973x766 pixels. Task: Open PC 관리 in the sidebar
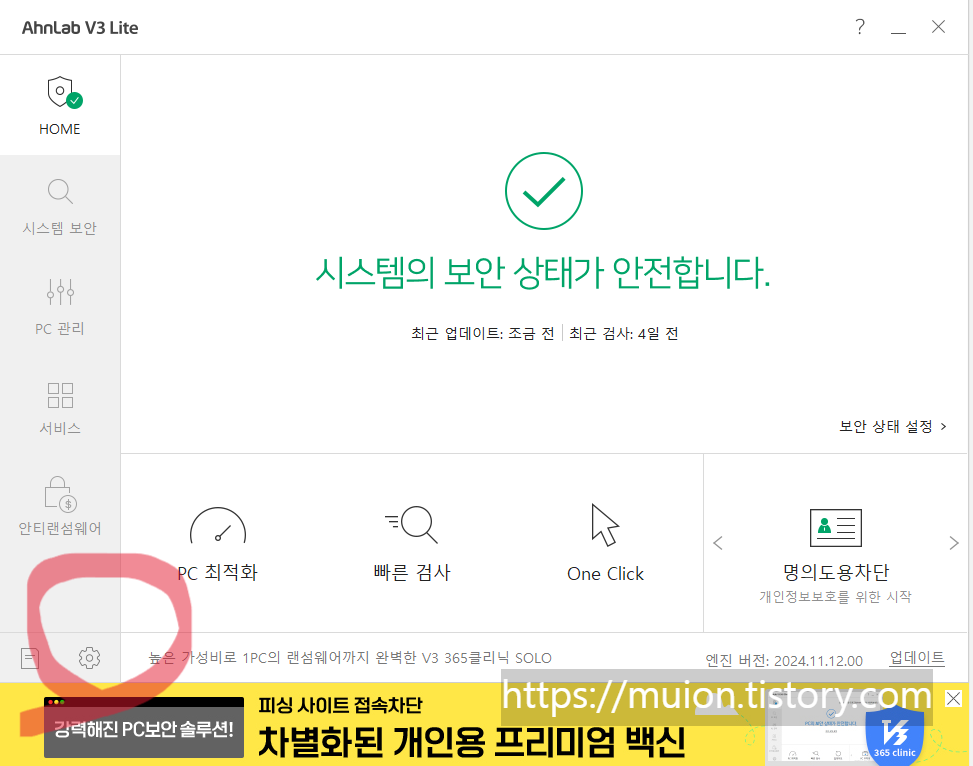pos(60,307)
